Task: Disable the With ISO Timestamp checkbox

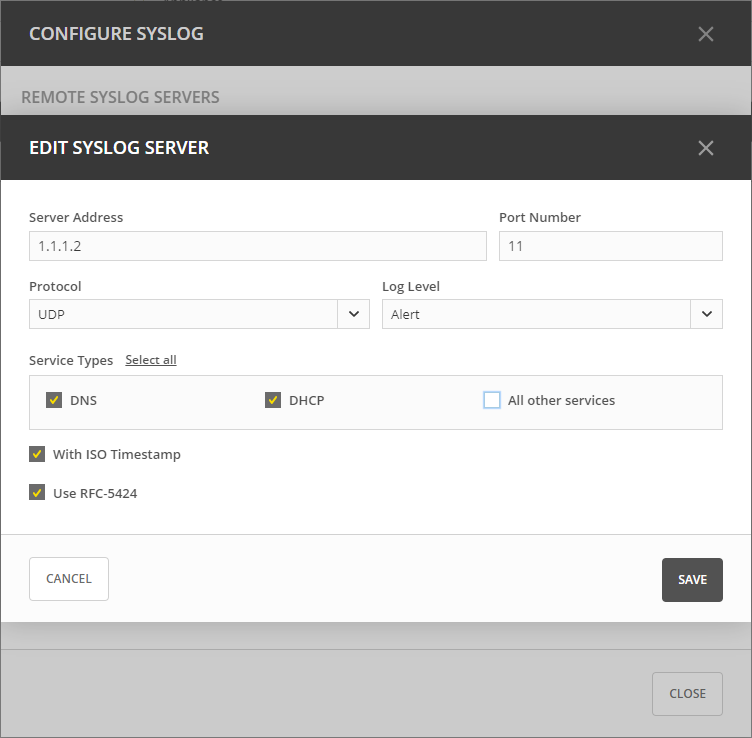Action: click(37, 454)
